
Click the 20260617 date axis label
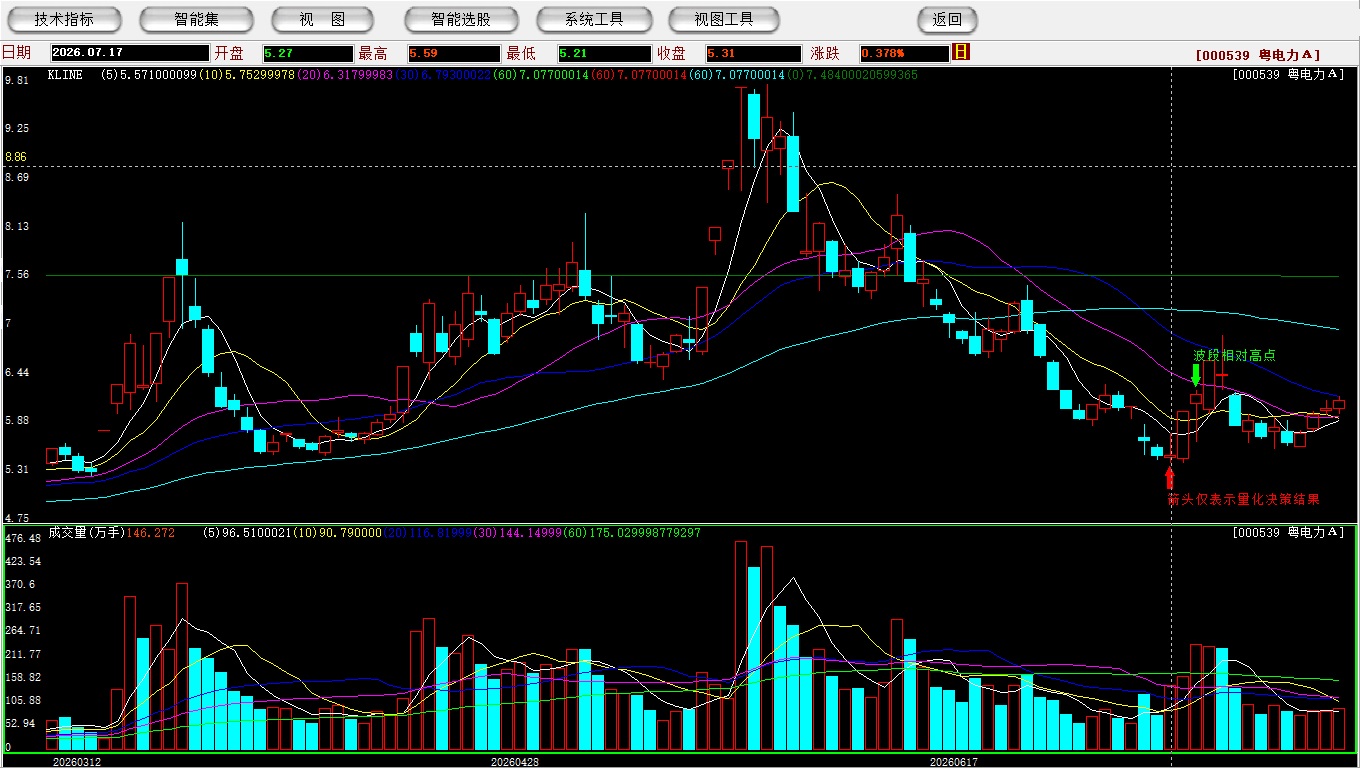pyautogui.click(x=953, y=761)
